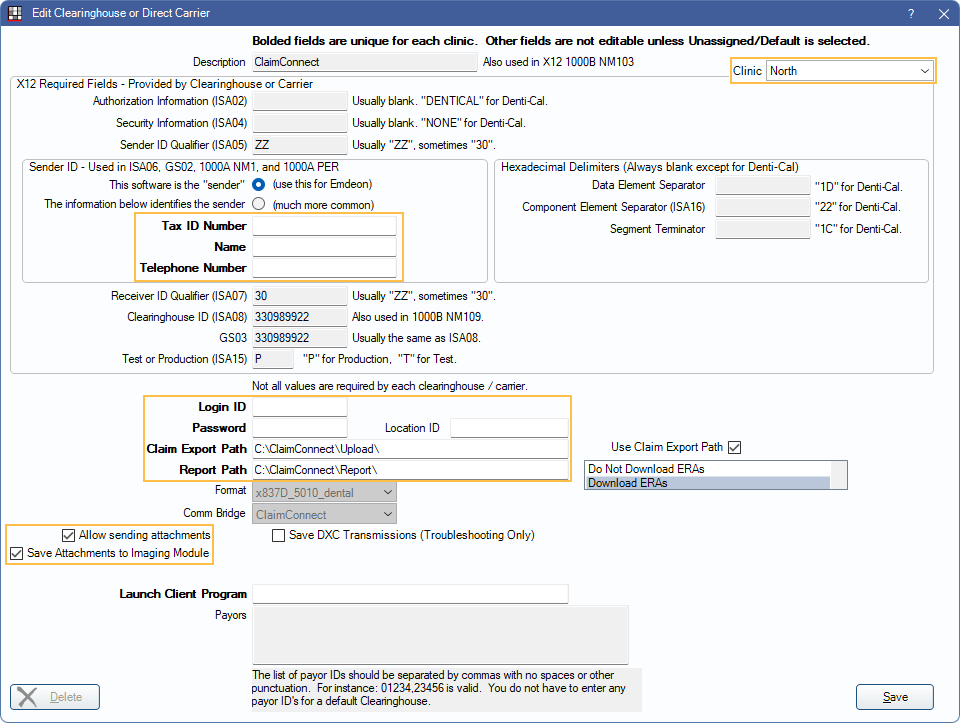Enable Save DXC Transmissions checkbox

coord(279,535)
